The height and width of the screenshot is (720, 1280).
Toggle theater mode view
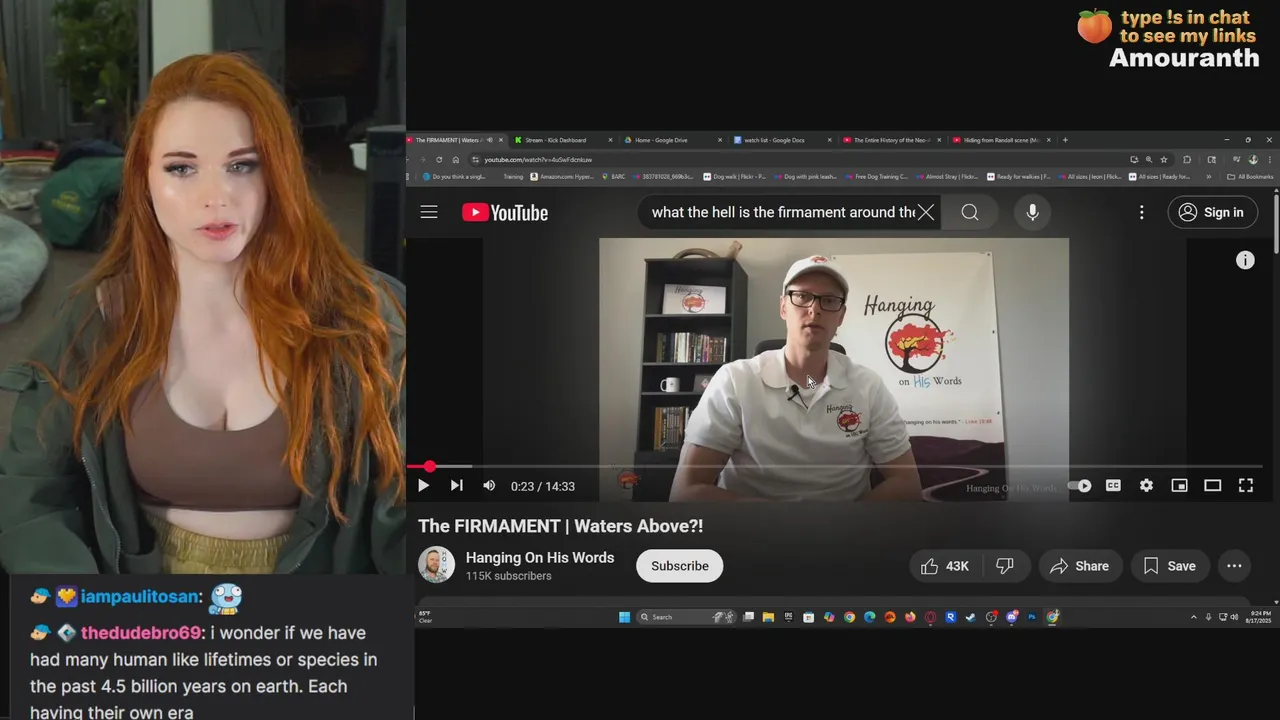[x=1212, y=486]
